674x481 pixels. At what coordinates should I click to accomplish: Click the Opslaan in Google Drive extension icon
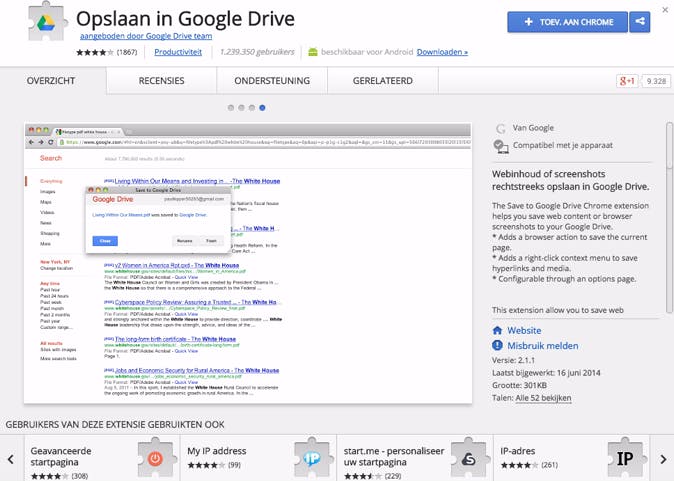pos(47,21)
